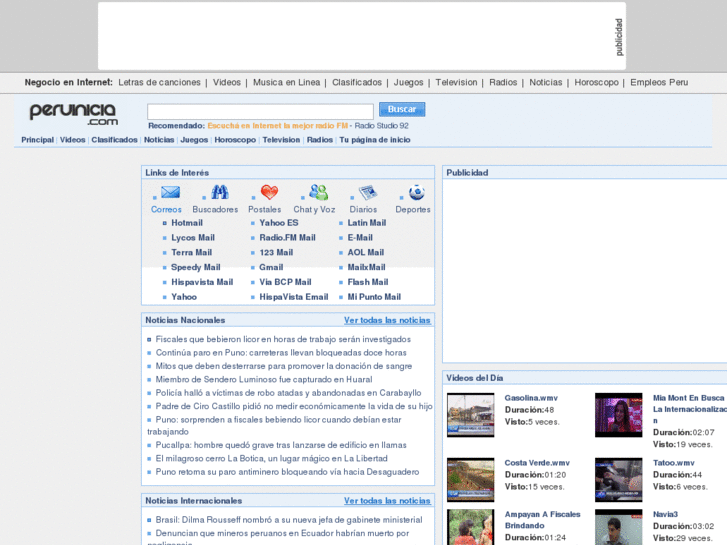The image size is (727, 545).
Task: Open Noticias in the site menu
Action: click(x=159, y=140)
